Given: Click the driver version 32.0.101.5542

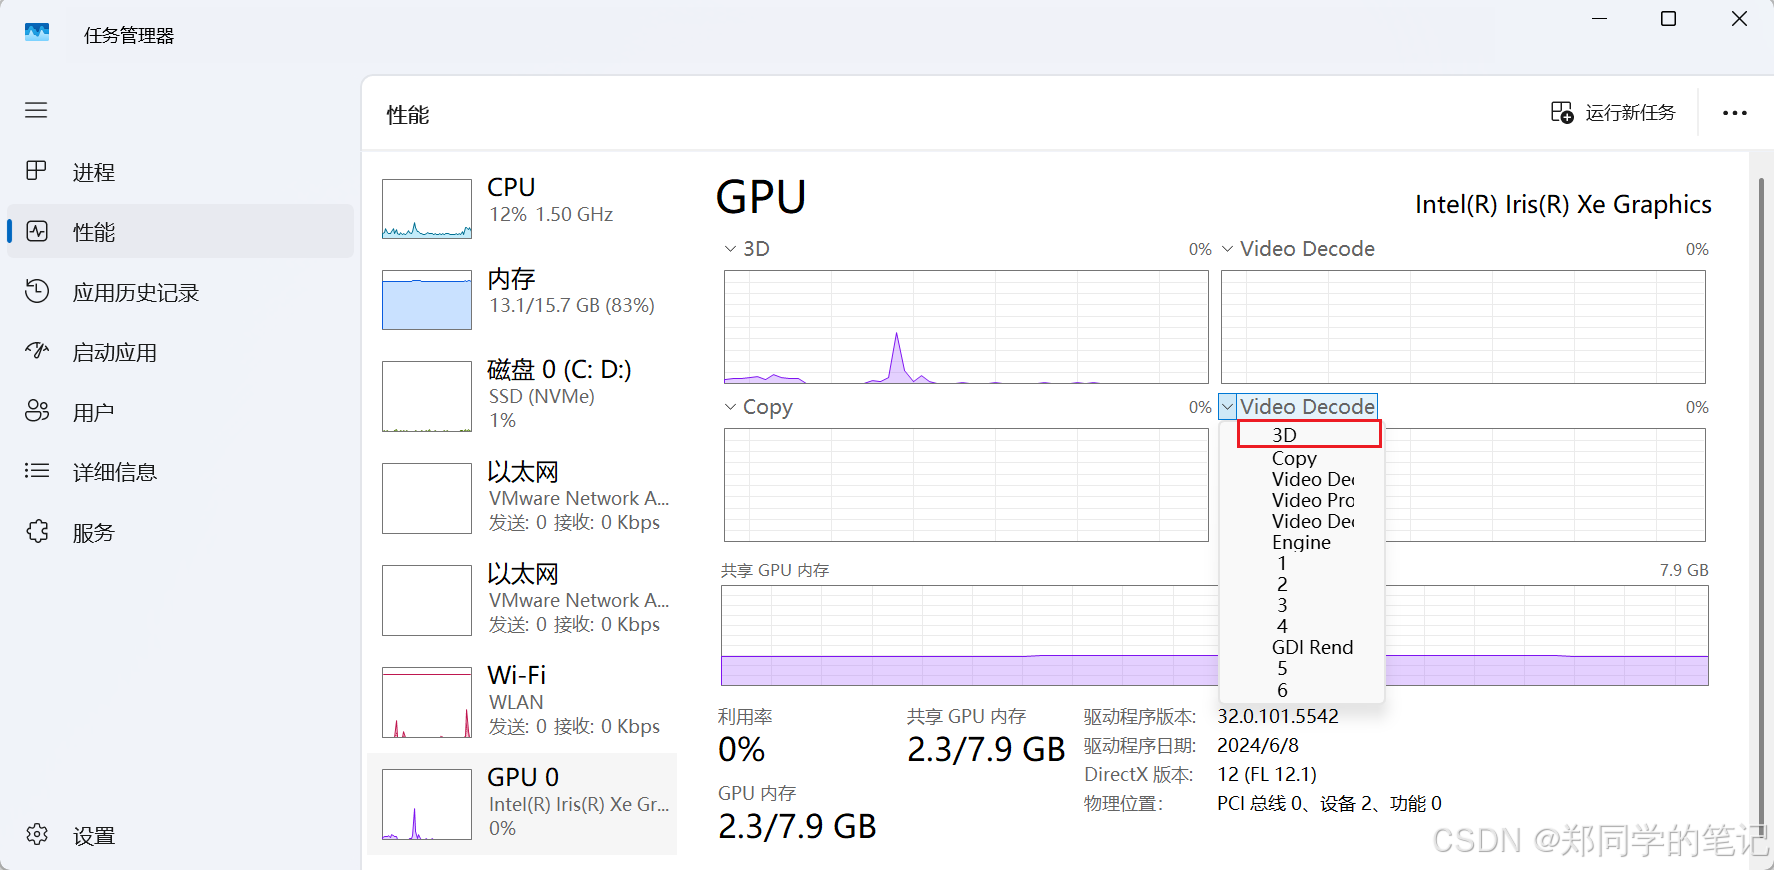Looking at the screenshot, I should [1277, 716].
